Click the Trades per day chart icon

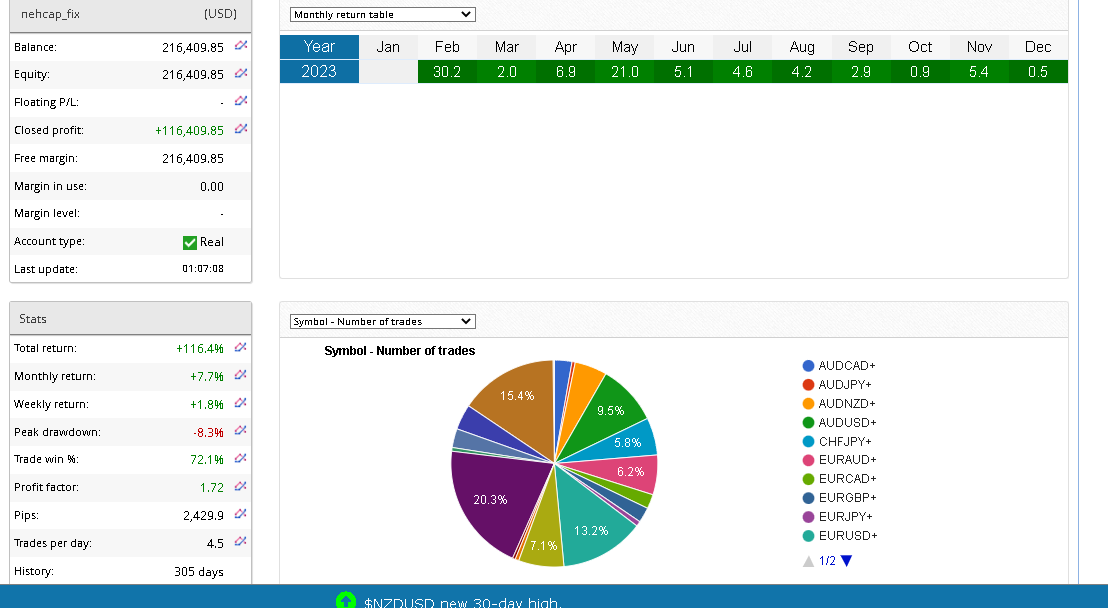point(240,542)
